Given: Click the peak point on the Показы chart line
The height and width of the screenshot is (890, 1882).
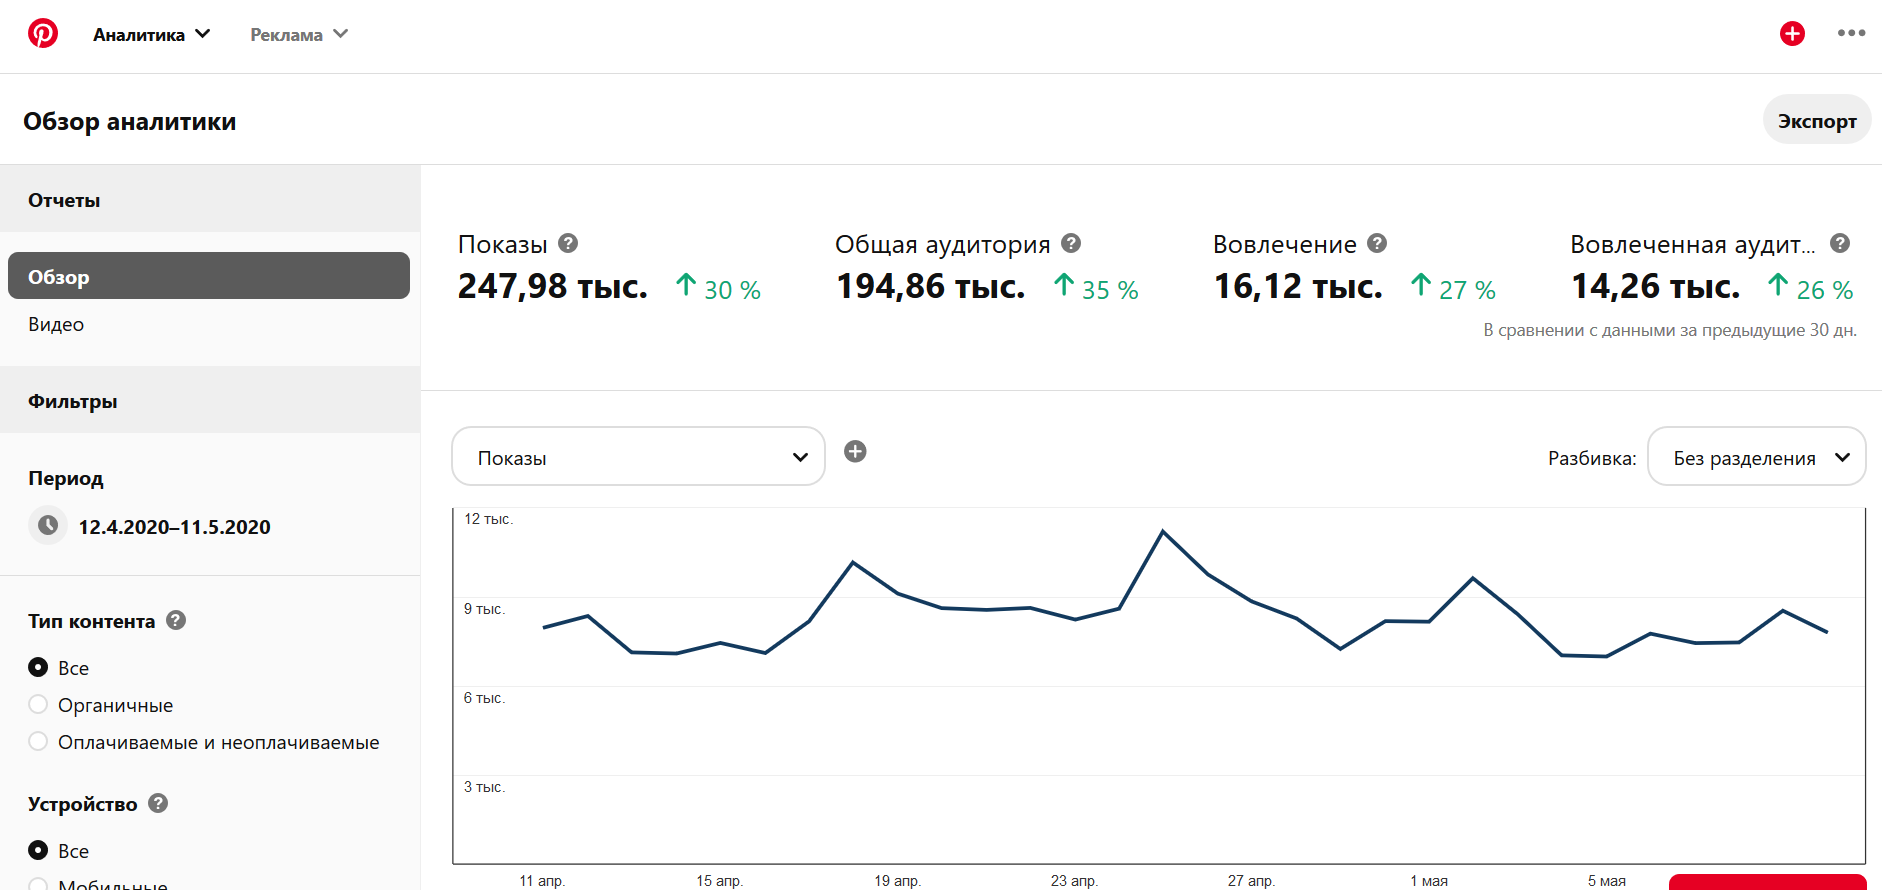Looking at the screenshot, I should click(x=1163, y=531).
